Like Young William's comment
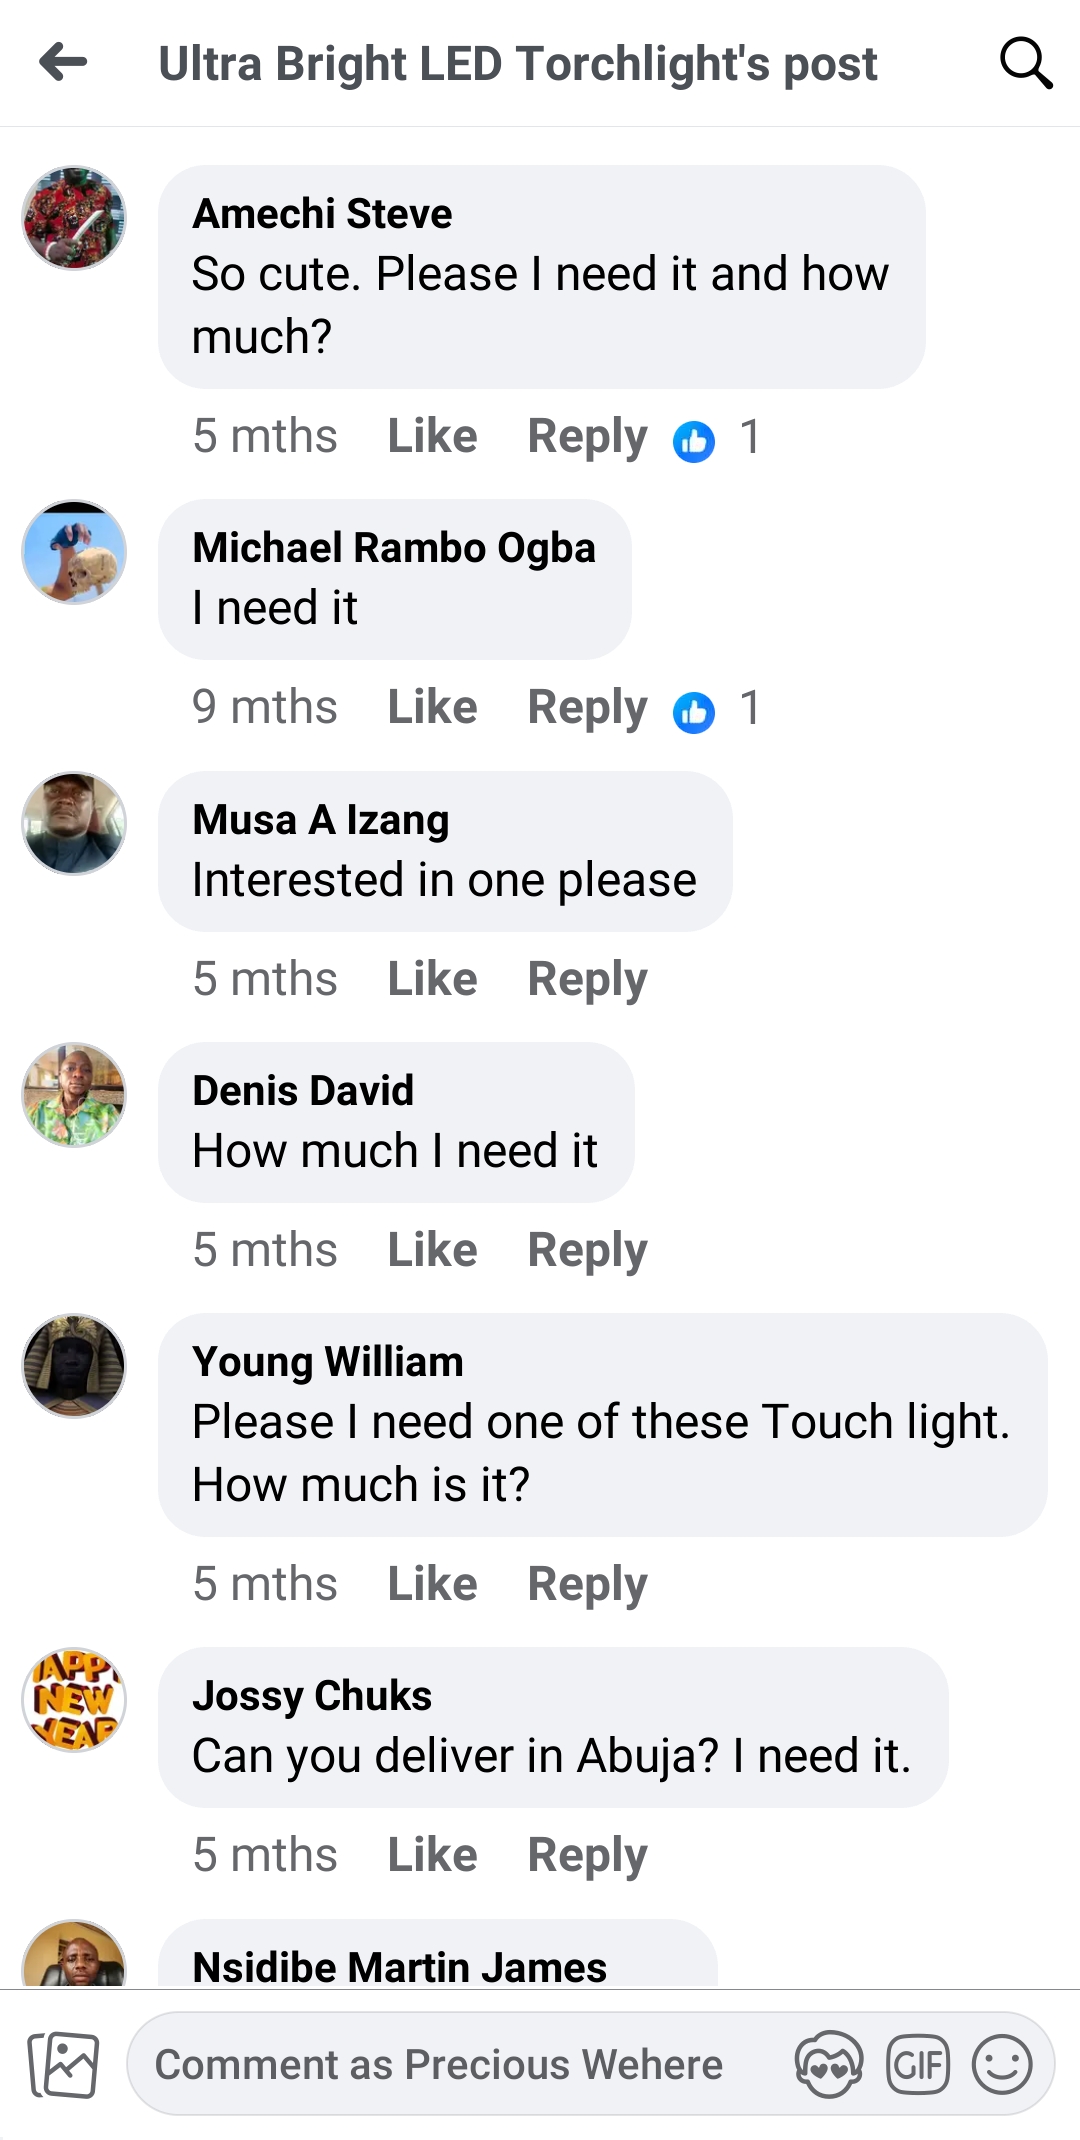This screenshot has height=2140, width=1080. 432,1584
